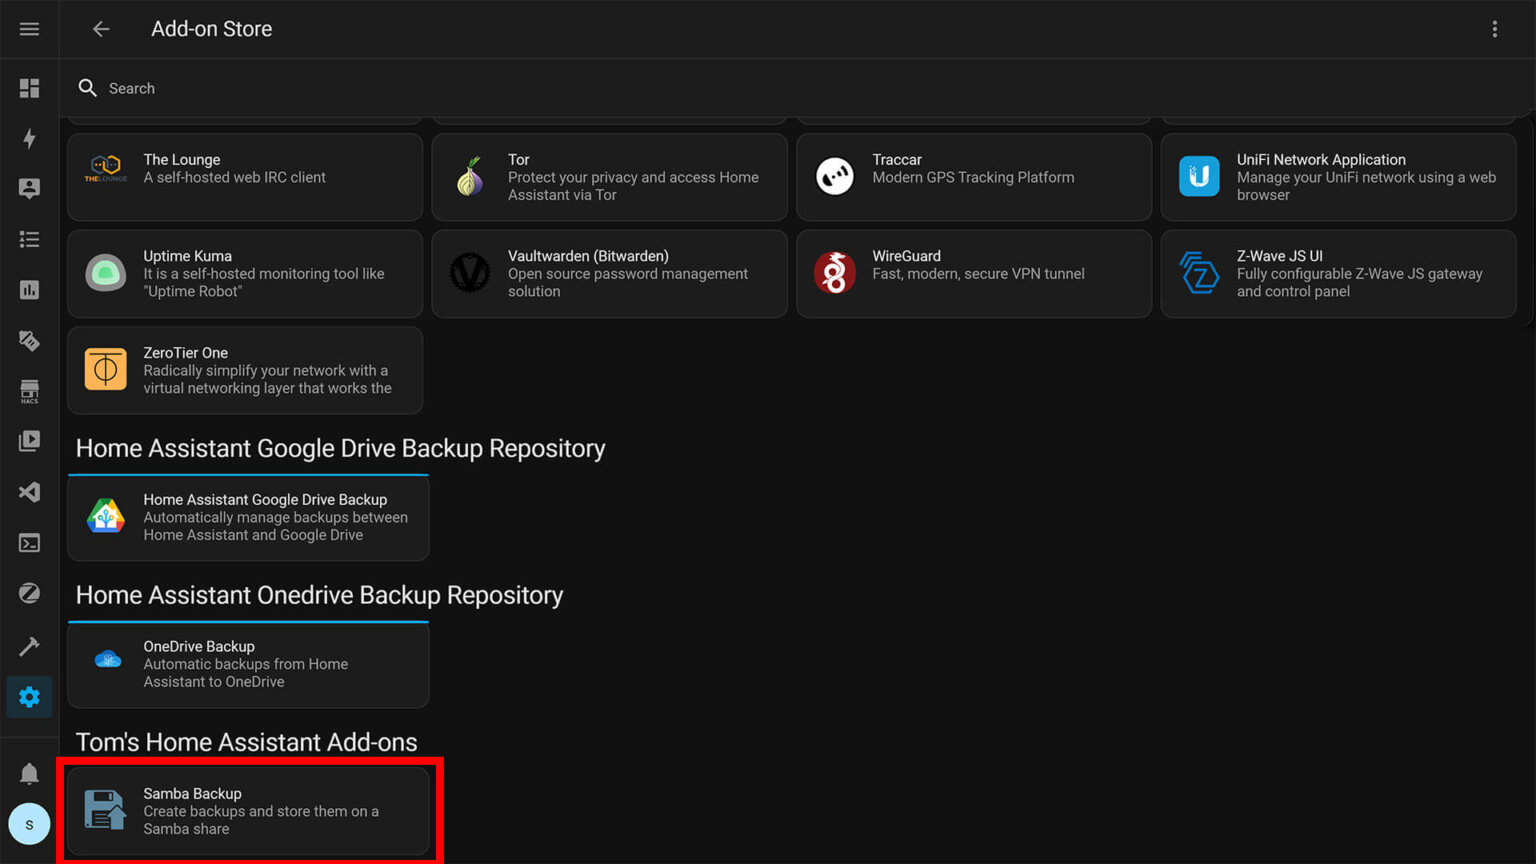Click the search magnifier icon
Image resolution: width=1536 pixels, height=864 pixels.
(88, 88)
